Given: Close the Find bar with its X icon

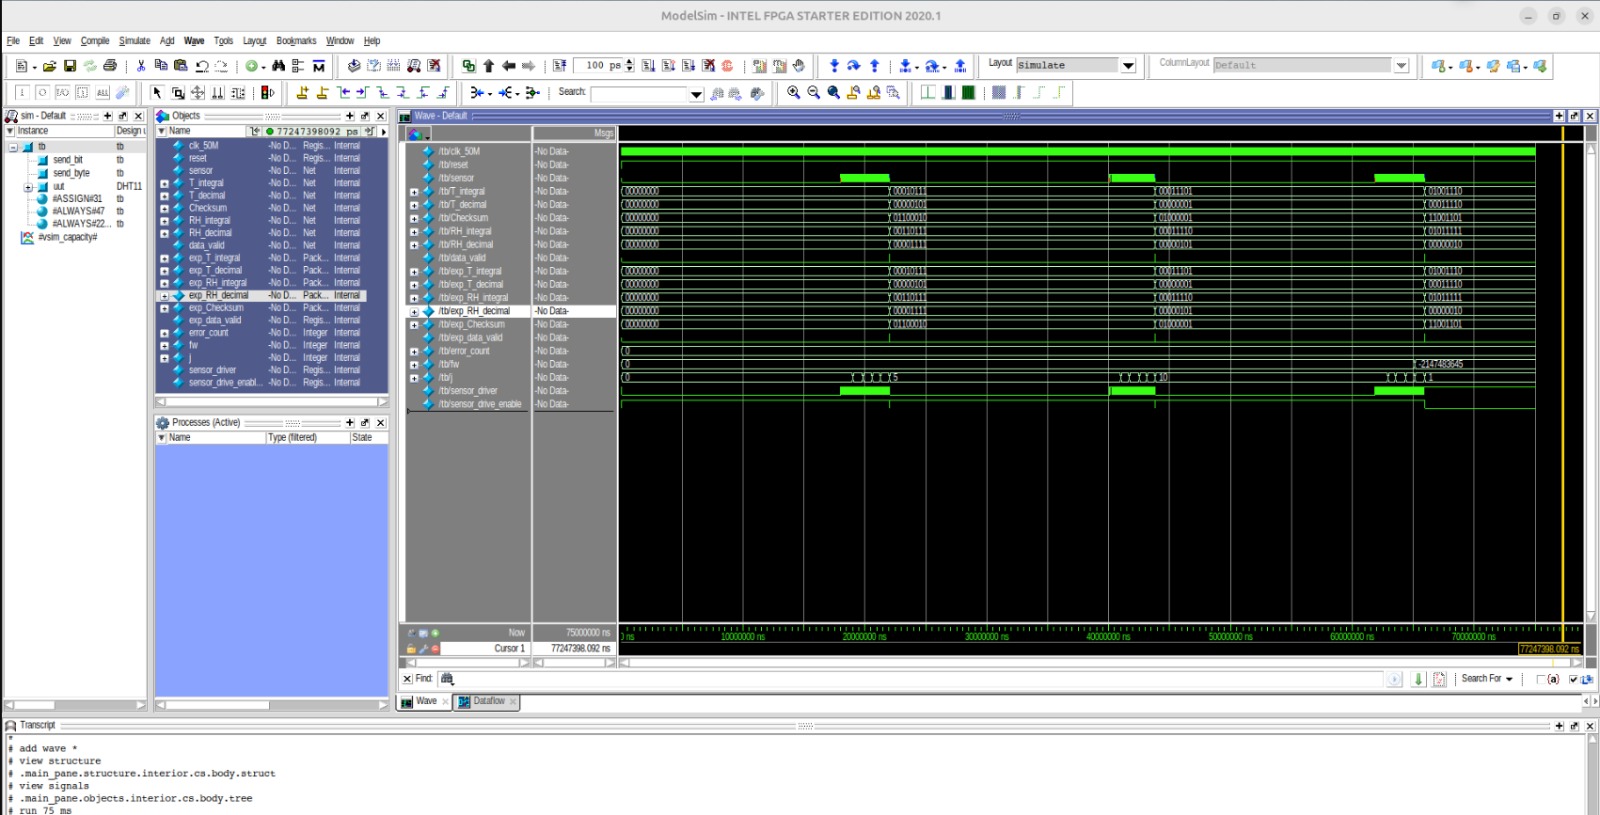Looking at the screenshot, I should tap(407, 679).
